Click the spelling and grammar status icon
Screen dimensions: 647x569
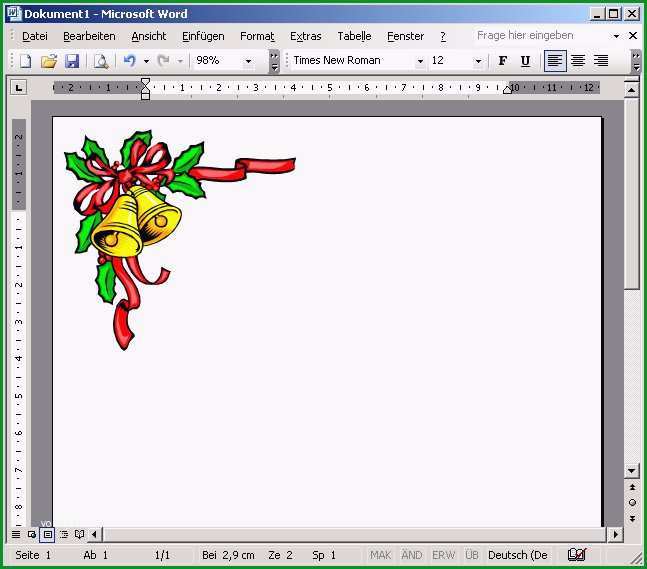(577, 555)
